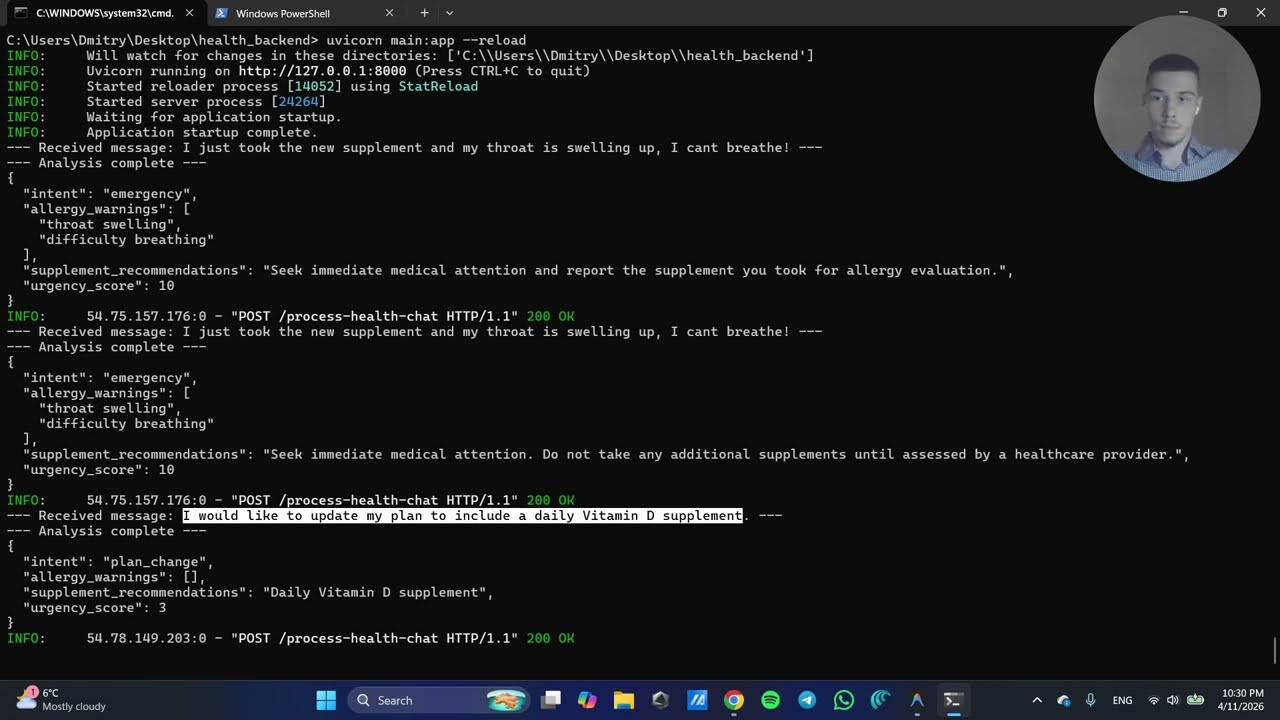Viewport: 1280px width, 720px height.
Task: Click the http://127.0.0.1:8000 server URL
Action: (x=322, y=71)
